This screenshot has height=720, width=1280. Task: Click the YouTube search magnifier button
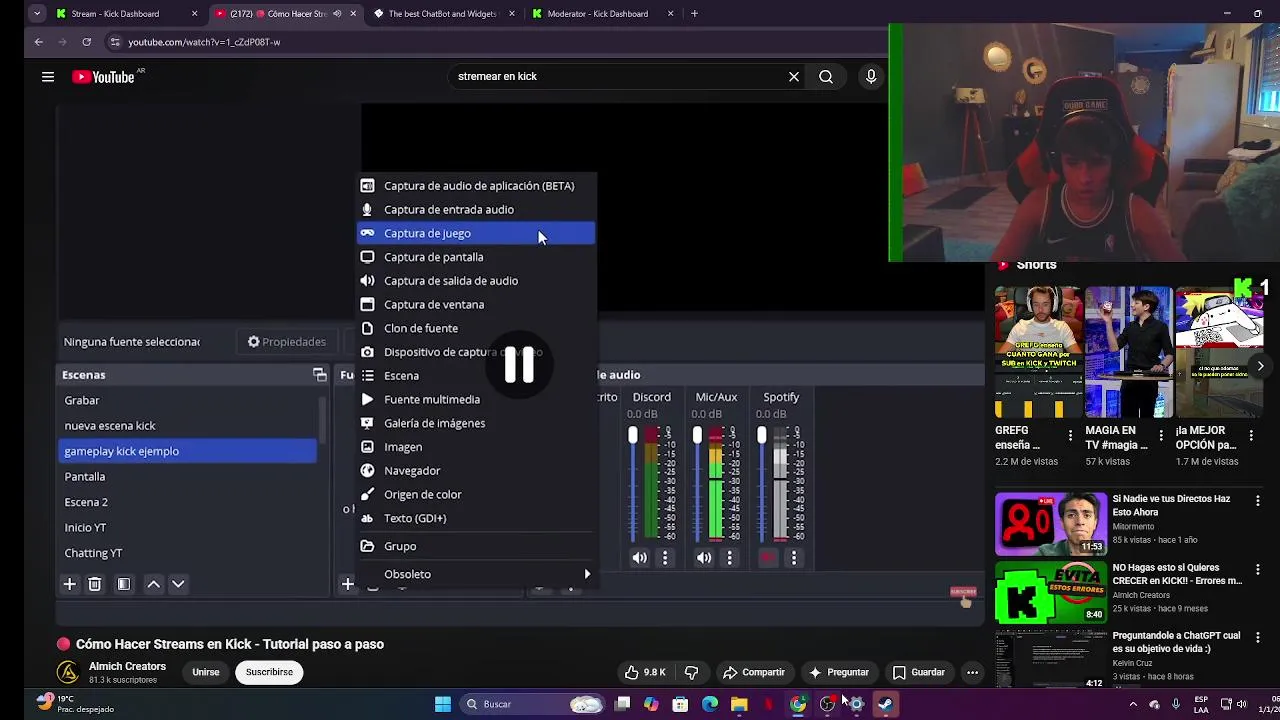(826, 76)
